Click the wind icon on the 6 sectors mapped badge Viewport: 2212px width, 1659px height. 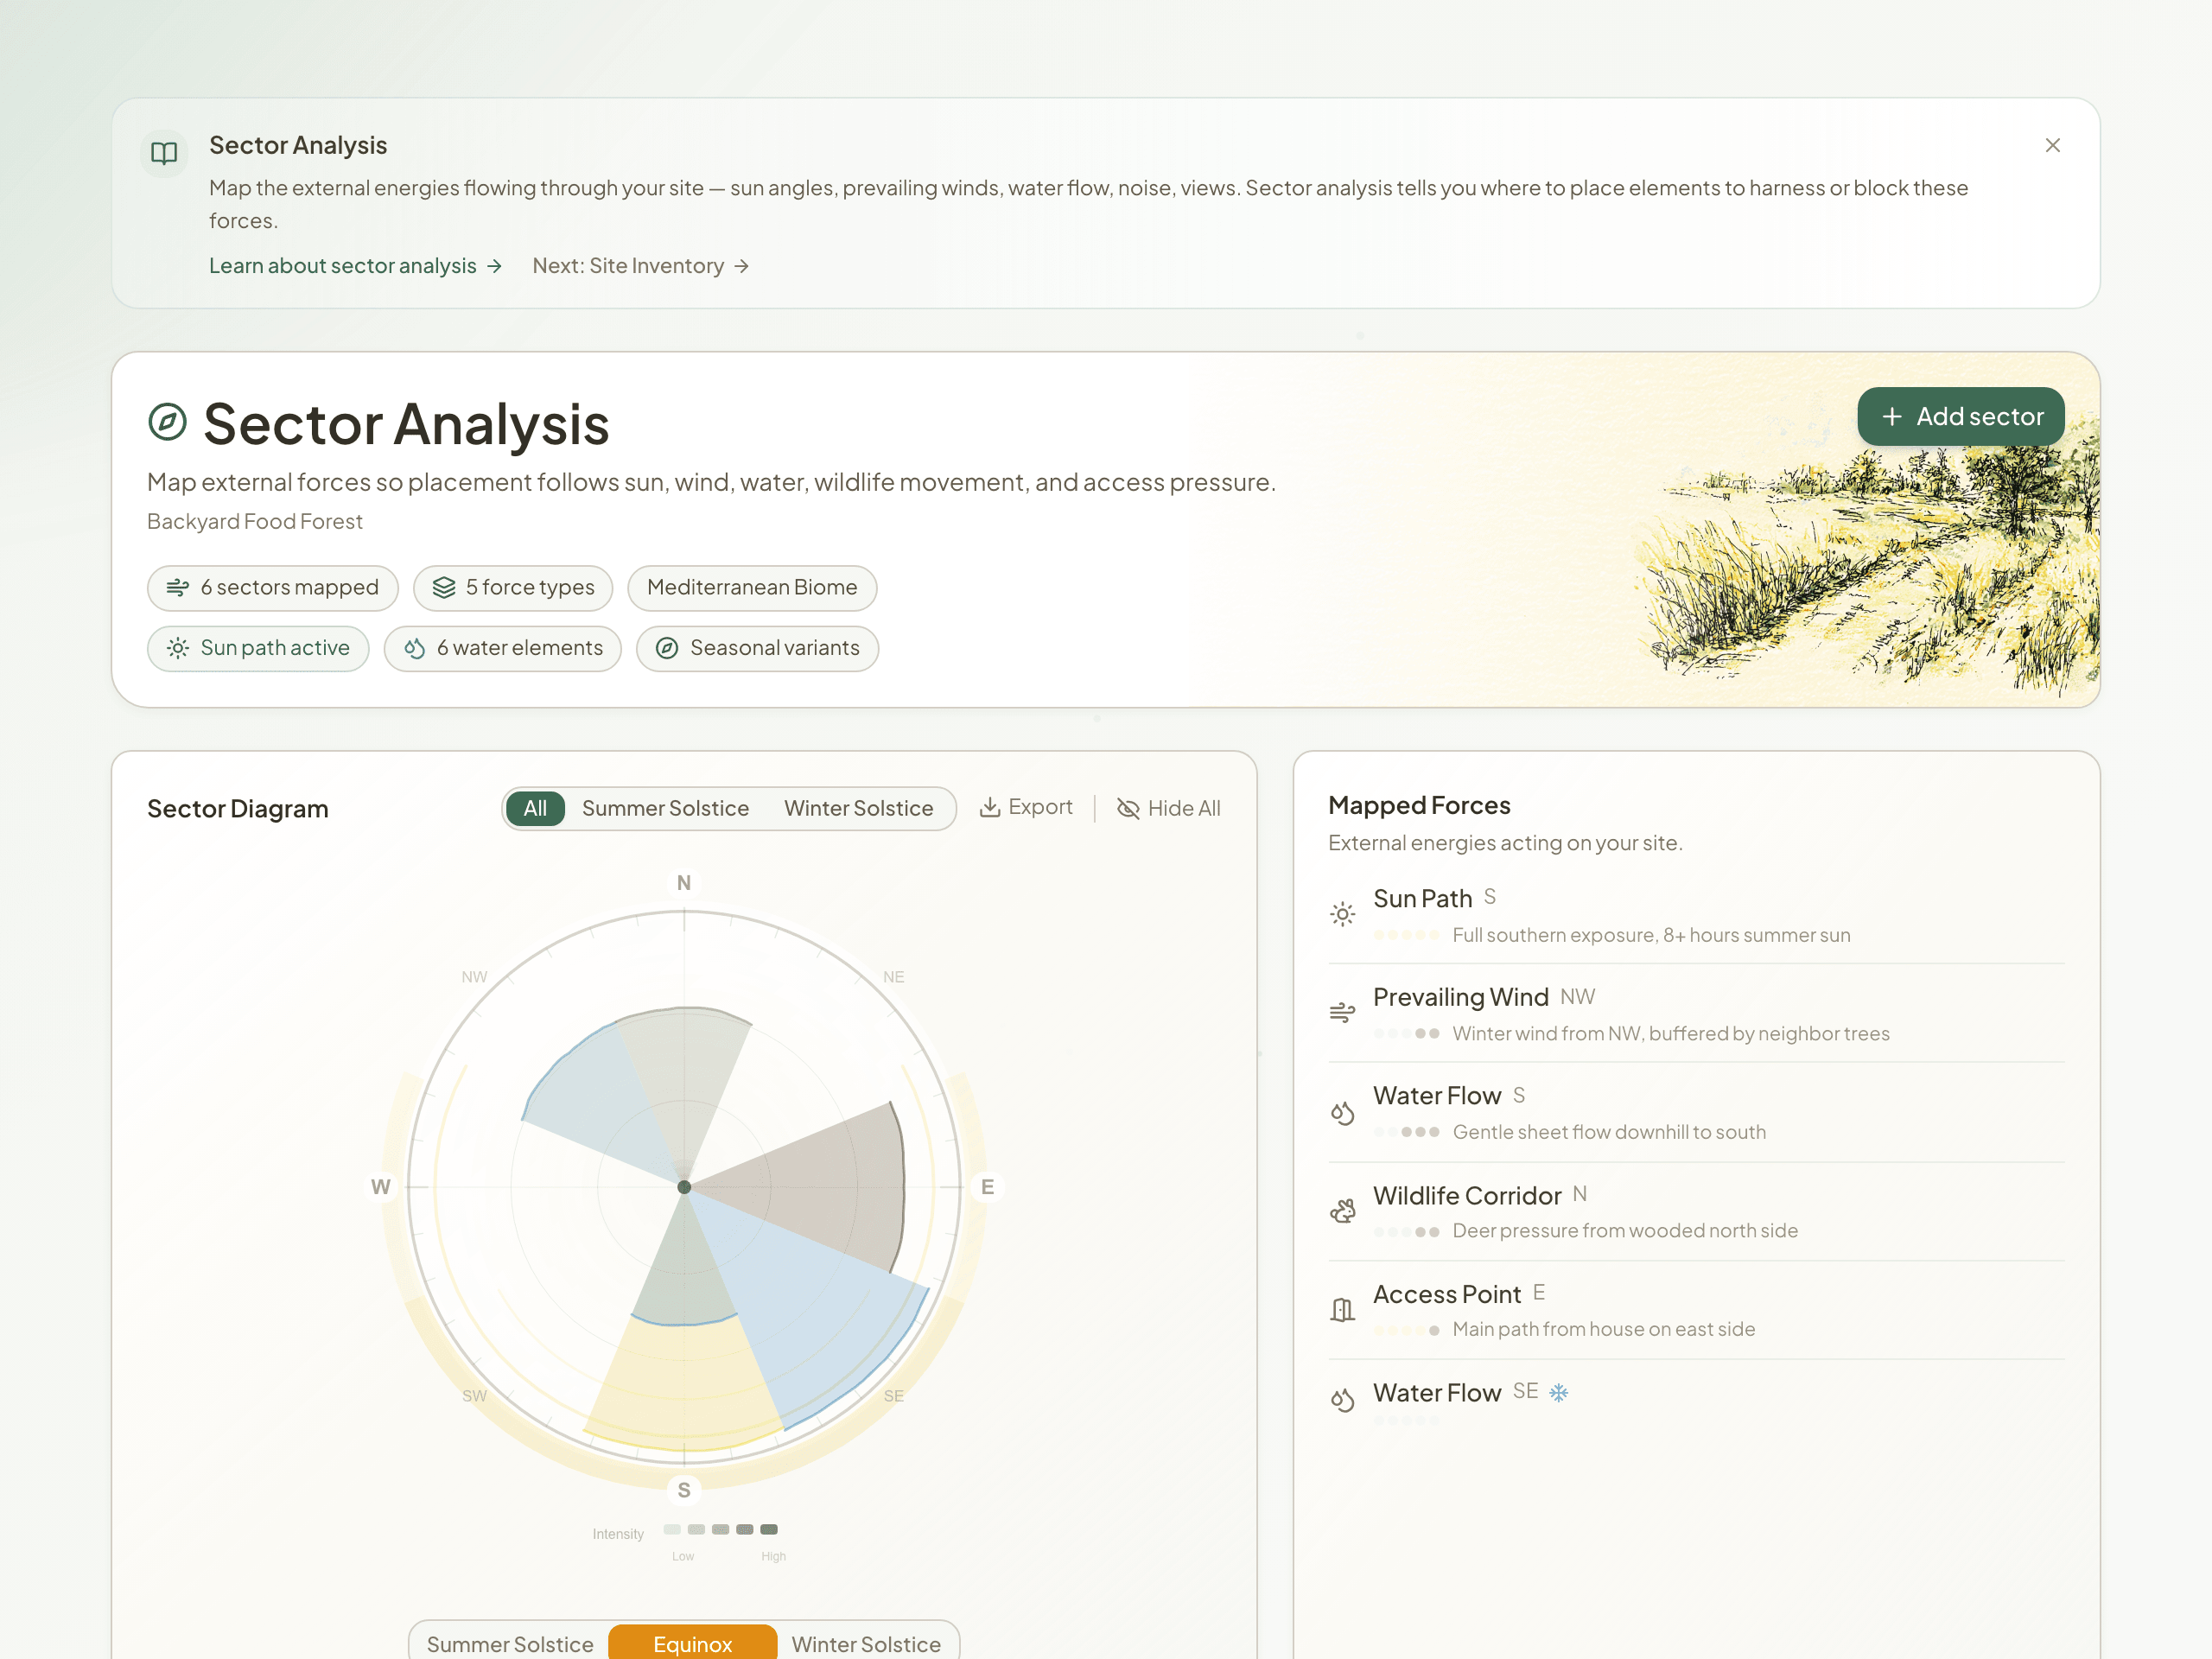pos(176,588)
